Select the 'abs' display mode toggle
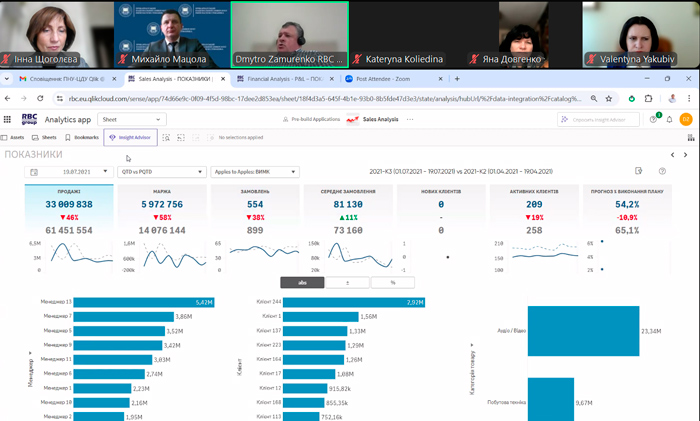Viewport: 700px width, 421px height. [299, 282]
